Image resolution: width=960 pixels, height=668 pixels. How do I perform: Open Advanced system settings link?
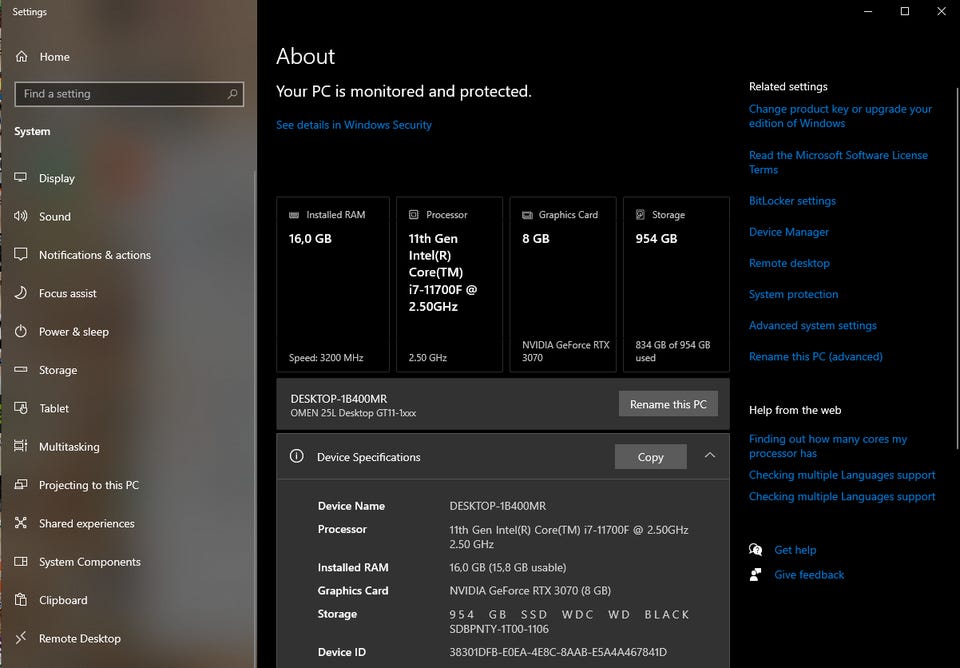click(x=812, y=326)
